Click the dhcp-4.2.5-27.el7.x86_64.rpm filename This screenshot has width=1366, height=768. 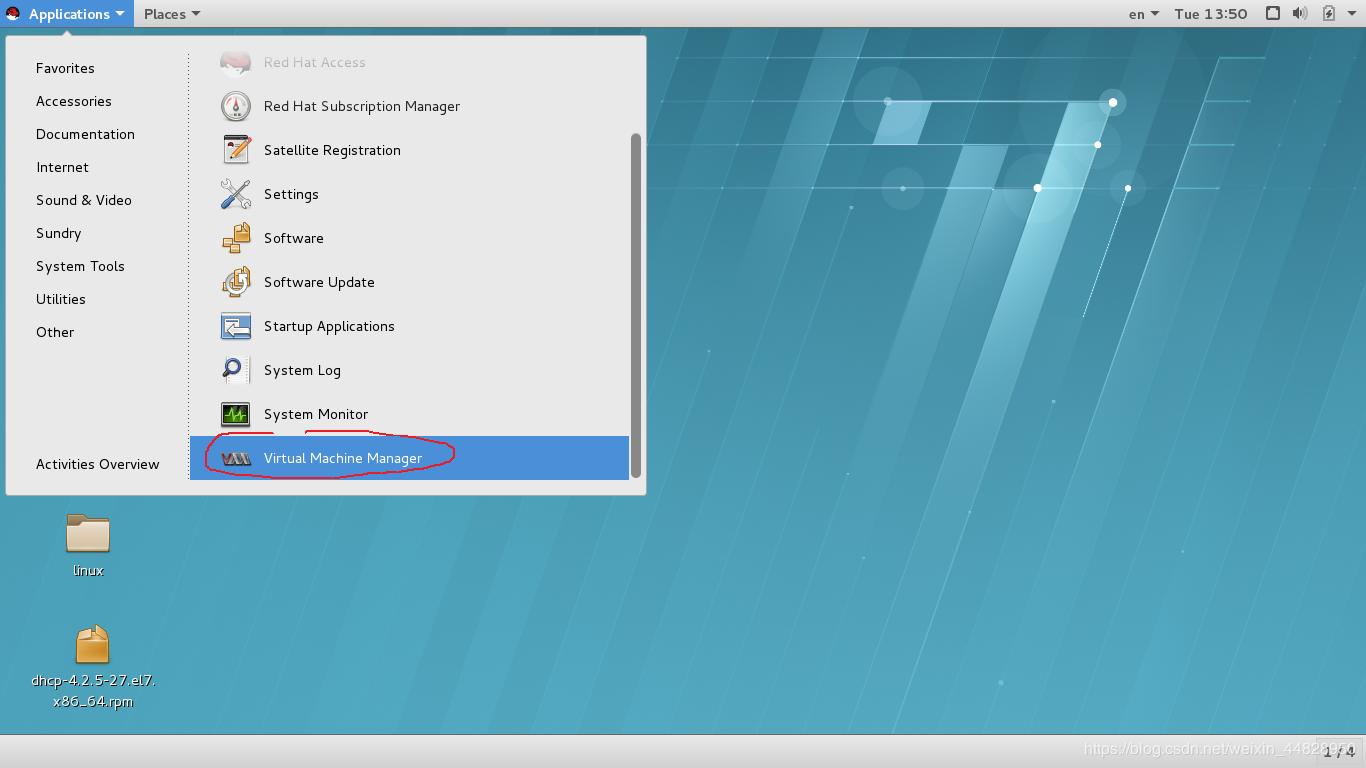click(x=93, y=691)
